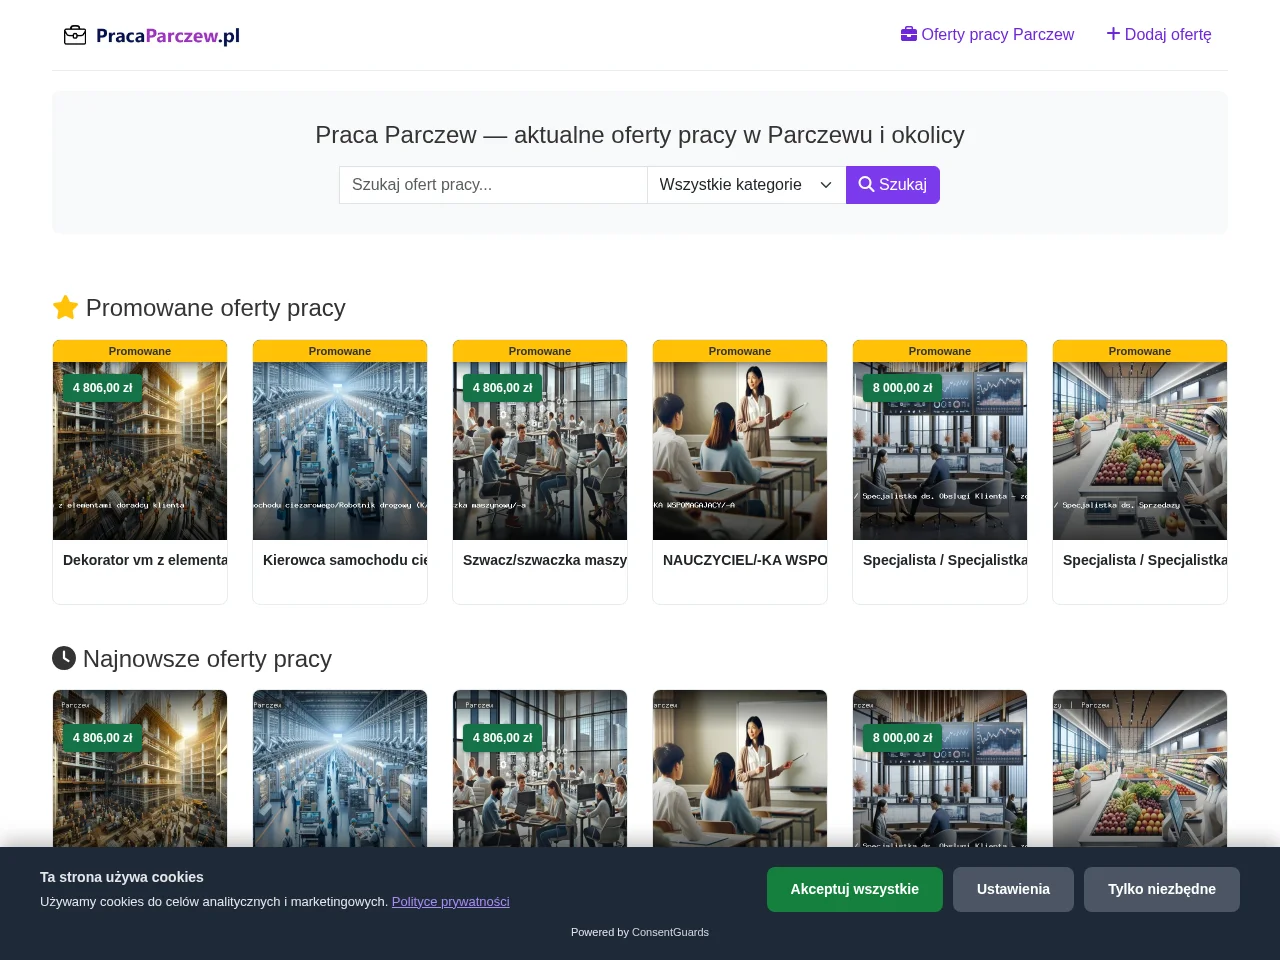This screenshot has width=1280, height=960.
Task: Accept all cookies with Akceptuj wszystkie
Action: coord(855,889)
